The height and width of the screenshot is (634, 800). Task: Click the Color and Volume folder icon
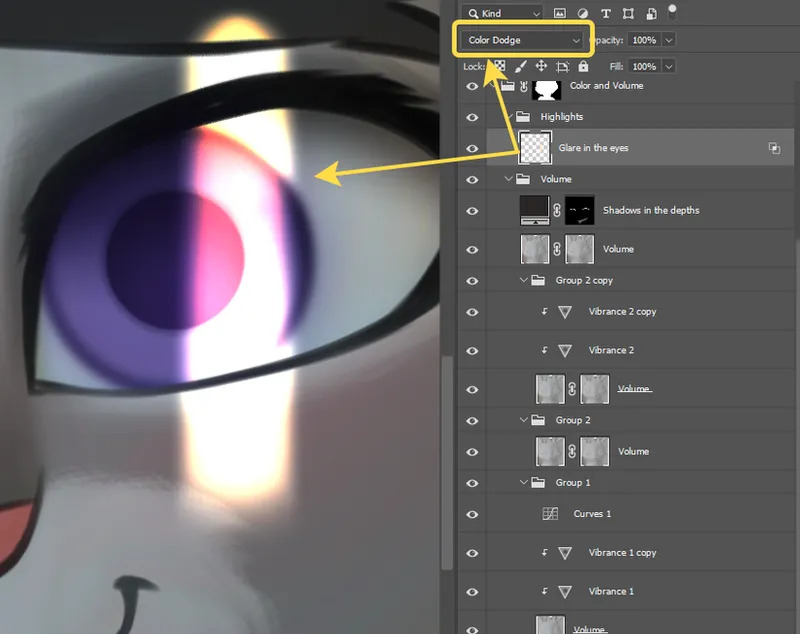508,85
